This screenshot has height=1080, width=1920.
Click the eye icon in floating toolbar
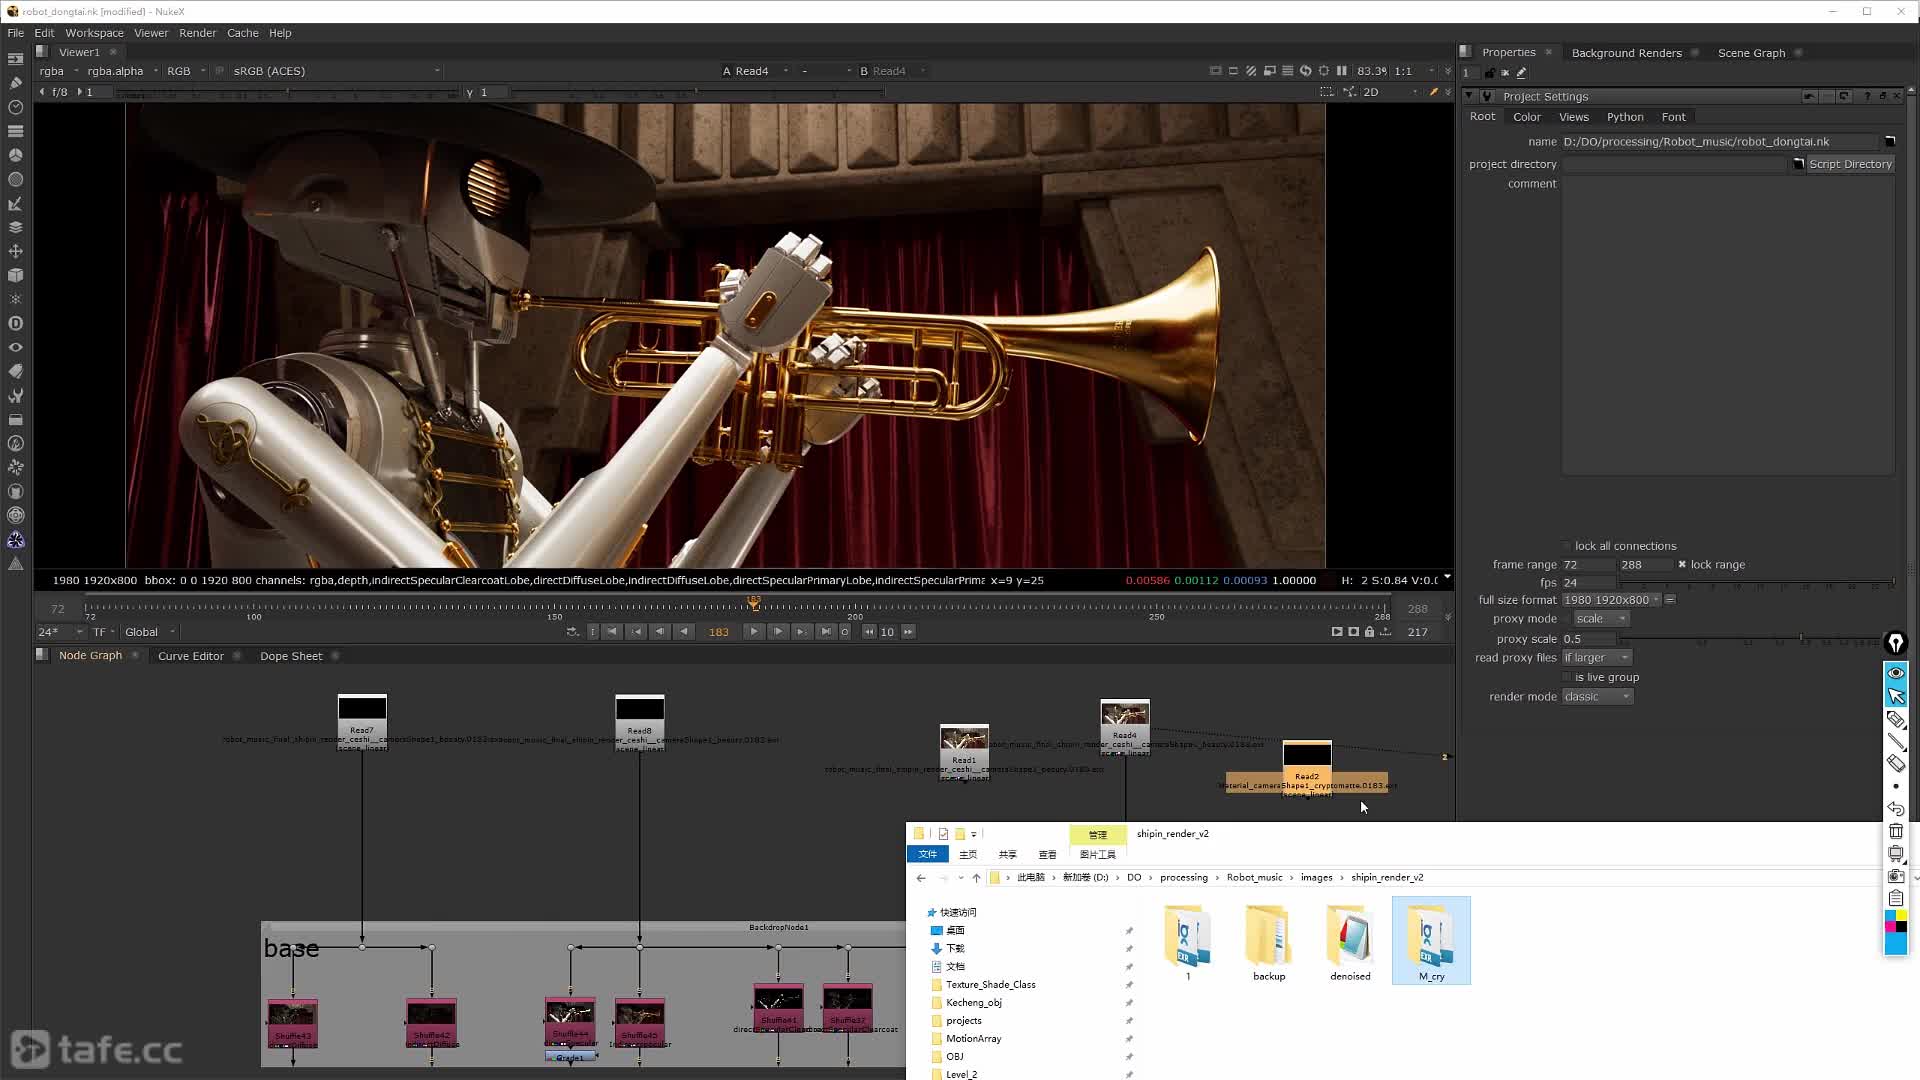(1896, 673)
